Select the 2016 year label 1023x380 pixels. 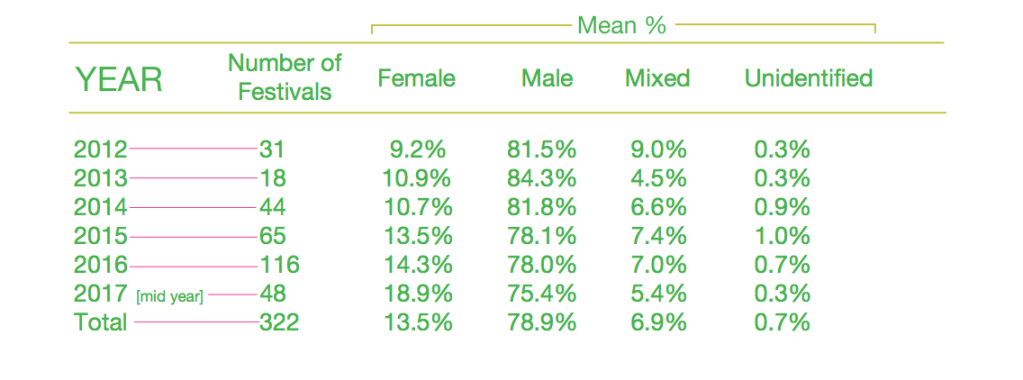point(100,265)
